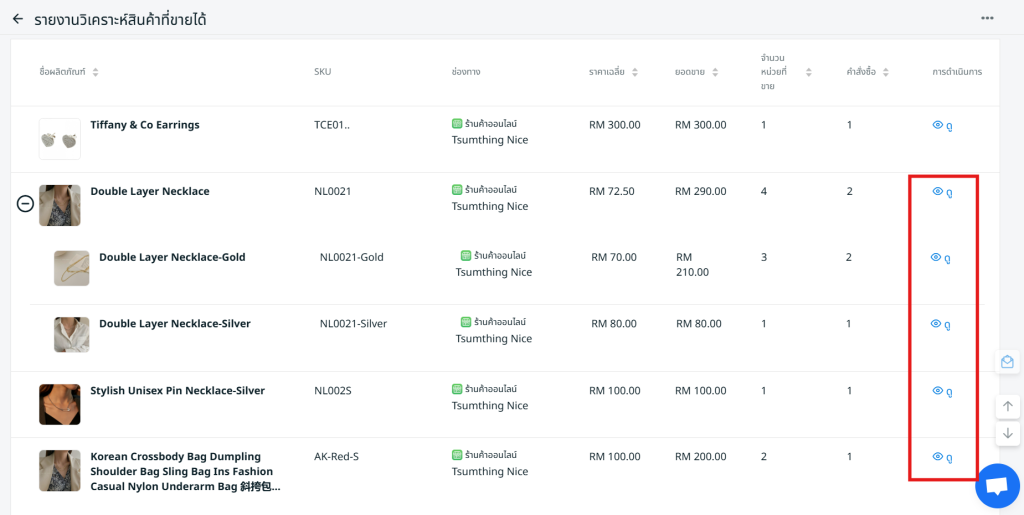The image size is (1024, 515).
Task: View details of Korean Crossbody Bag row
Action: [x=941, y=457]
